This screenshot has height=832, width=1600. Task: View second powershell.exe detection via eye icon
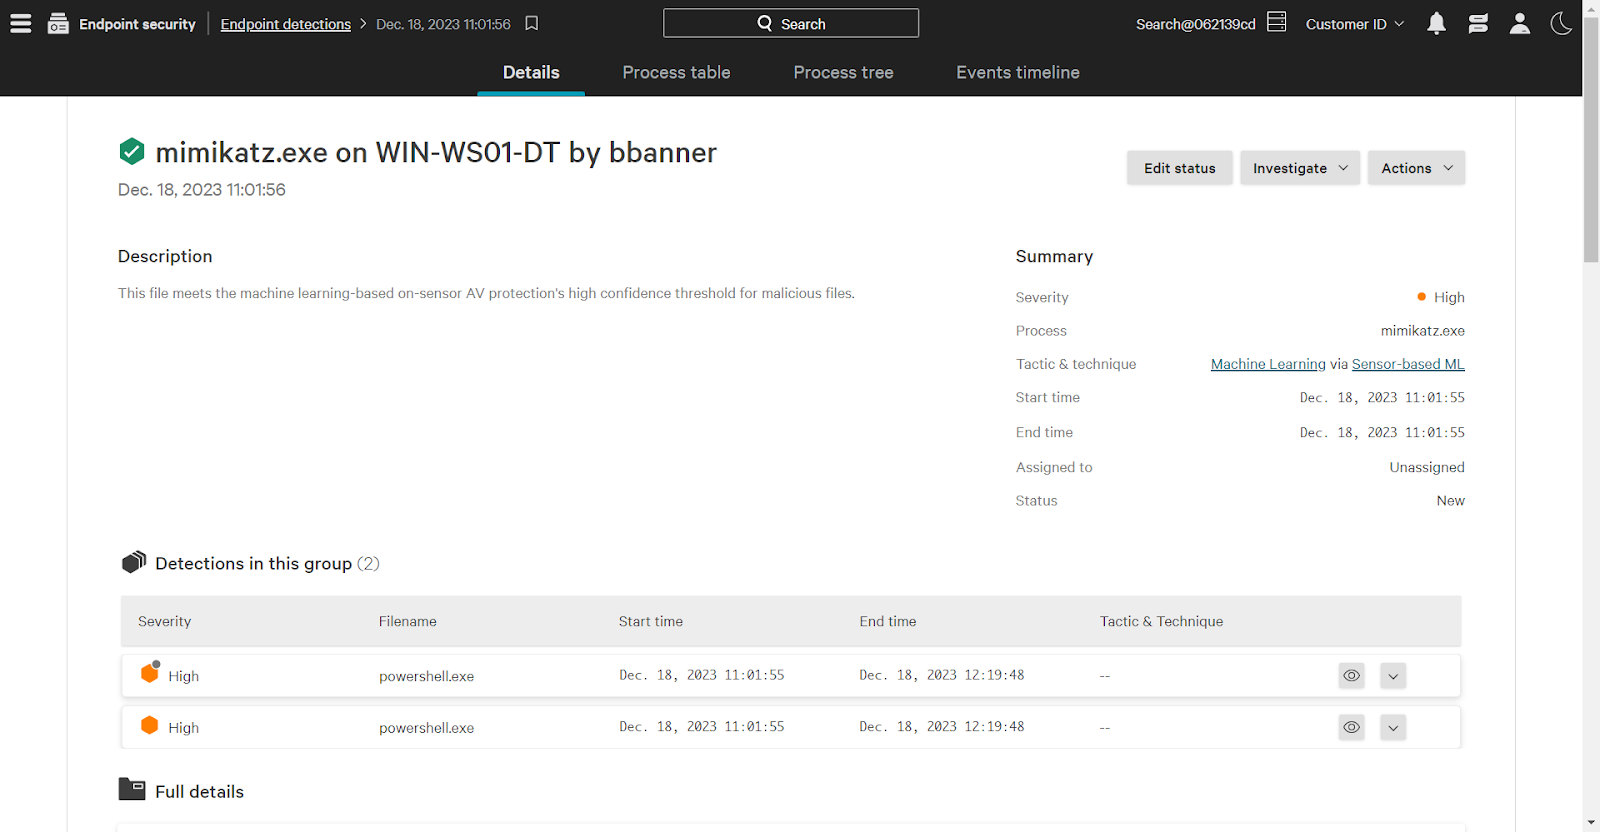pos(1351,727)
